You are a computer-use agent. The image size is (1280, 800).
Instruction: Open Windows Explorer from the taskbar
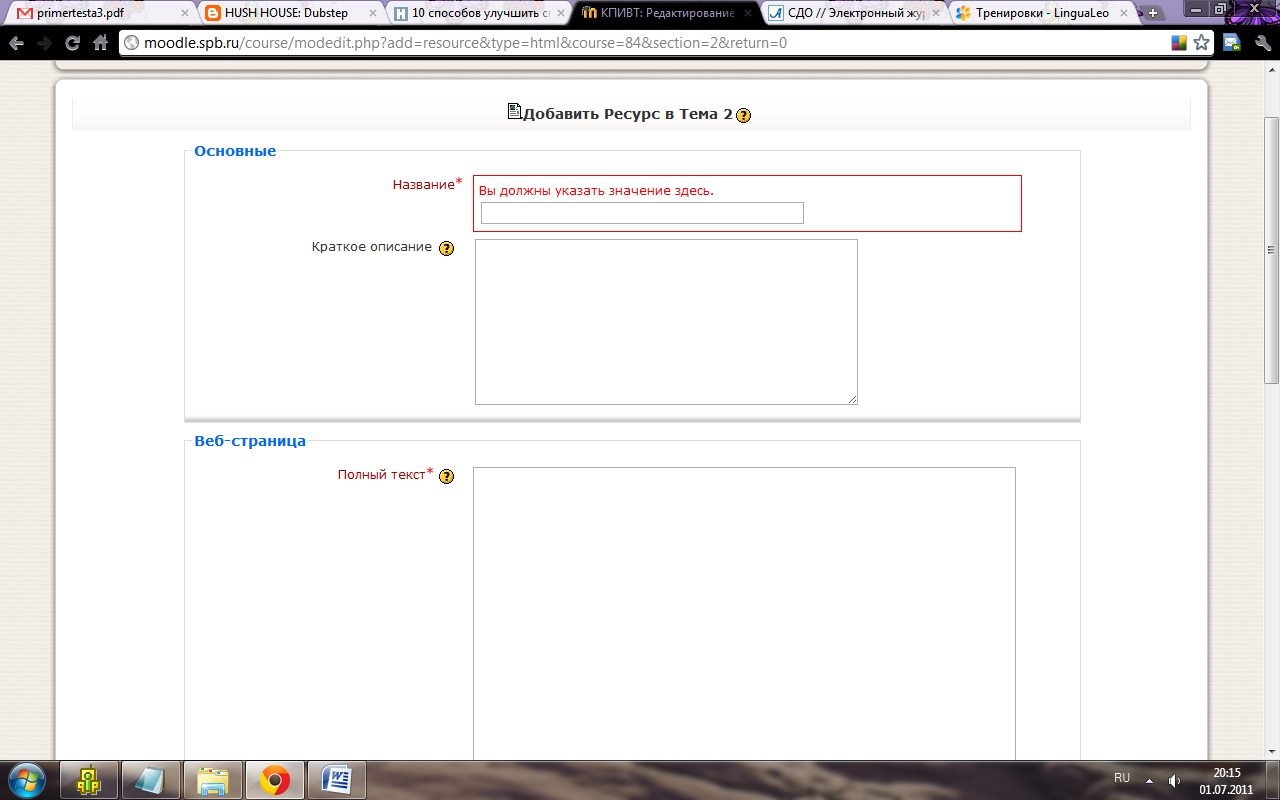click(x=213, y=779)
